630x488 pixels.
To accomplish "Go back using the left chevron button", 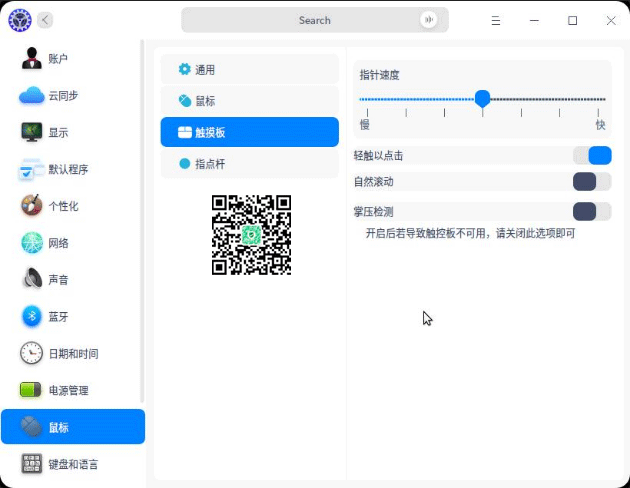I will point(46,20).
